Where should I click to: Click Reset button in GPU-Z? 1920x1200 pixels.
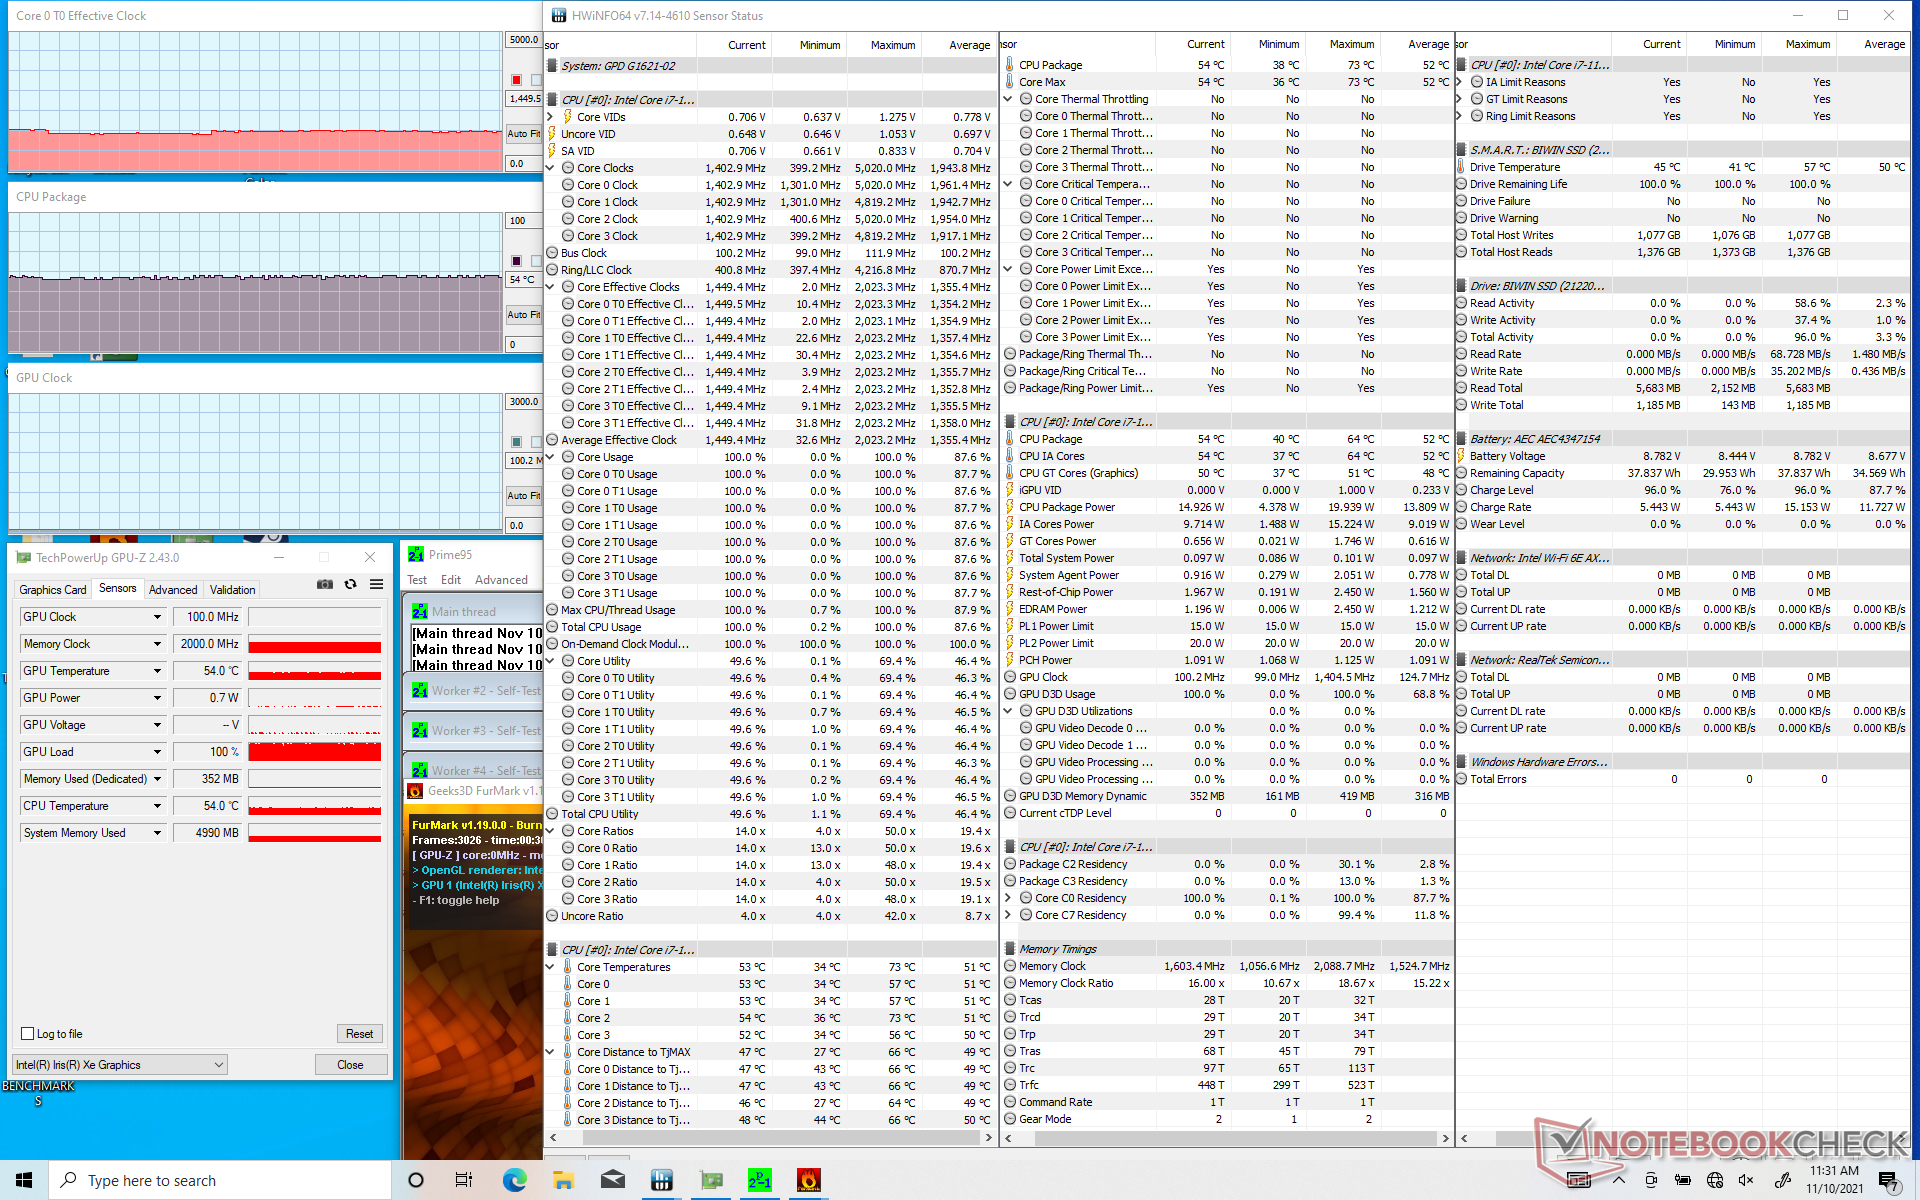click(x=359, y=1034)
